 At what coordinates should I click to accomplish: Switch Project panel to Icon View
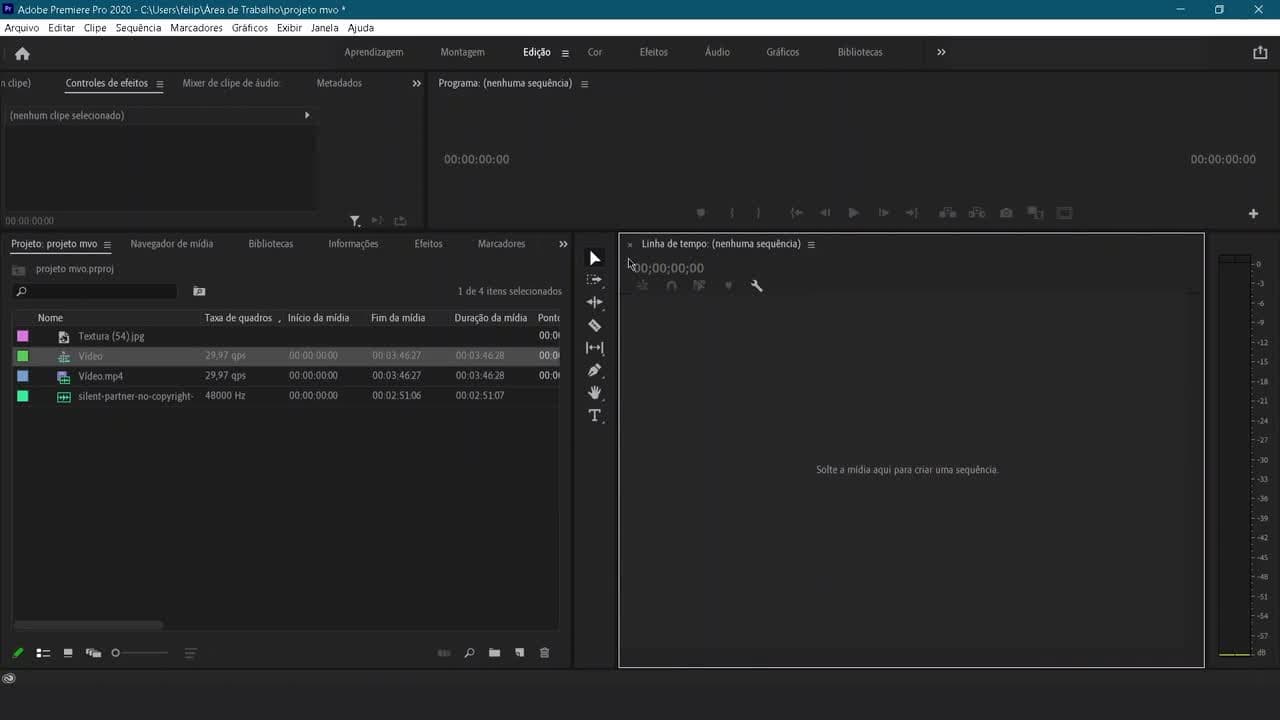68,653
